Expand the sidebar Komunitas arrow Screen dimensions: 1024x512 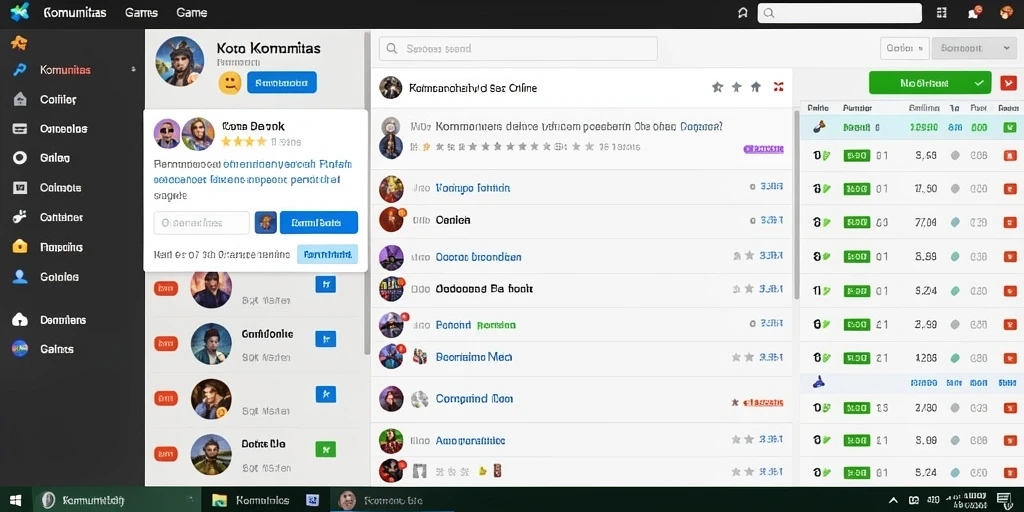(133, 69)
